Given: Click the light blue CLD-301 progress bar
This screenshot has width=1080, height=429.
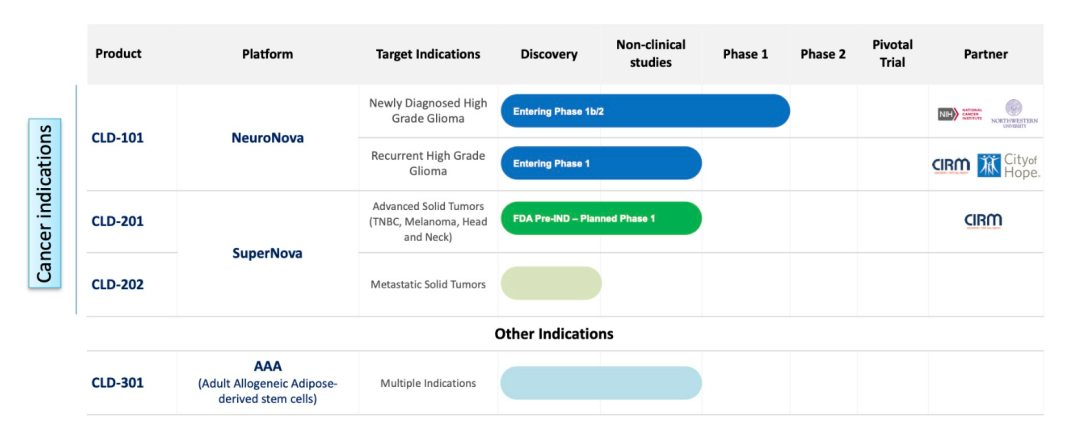Looking at the screenshot, I should click(601, 383).
